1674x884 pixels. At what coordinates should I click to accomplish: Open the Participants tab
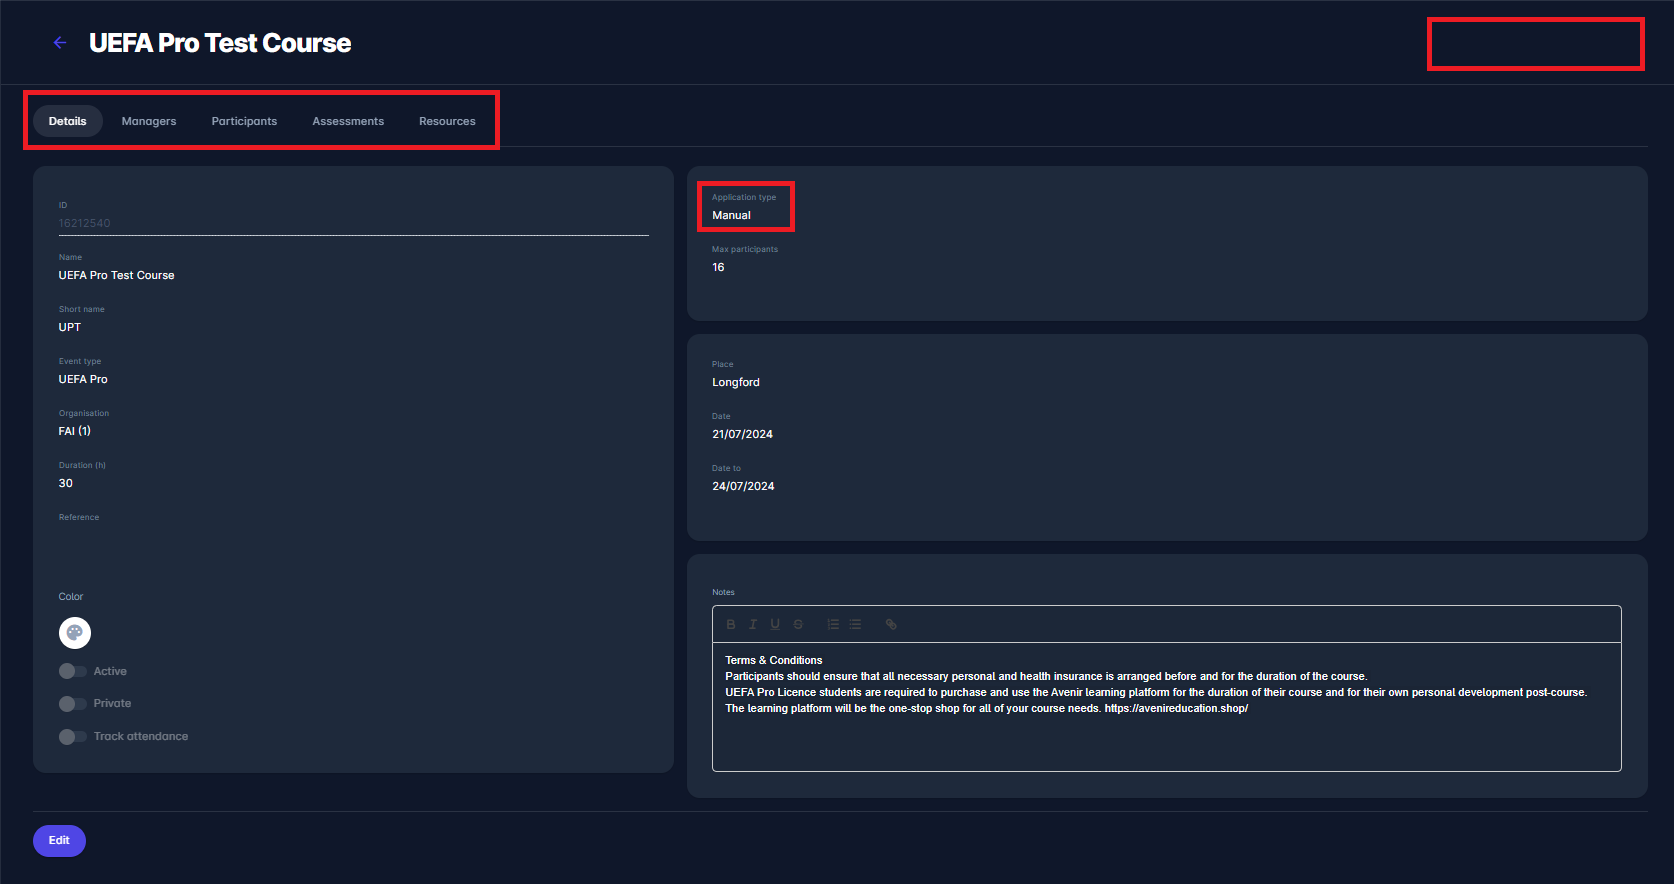pos(244,121)
